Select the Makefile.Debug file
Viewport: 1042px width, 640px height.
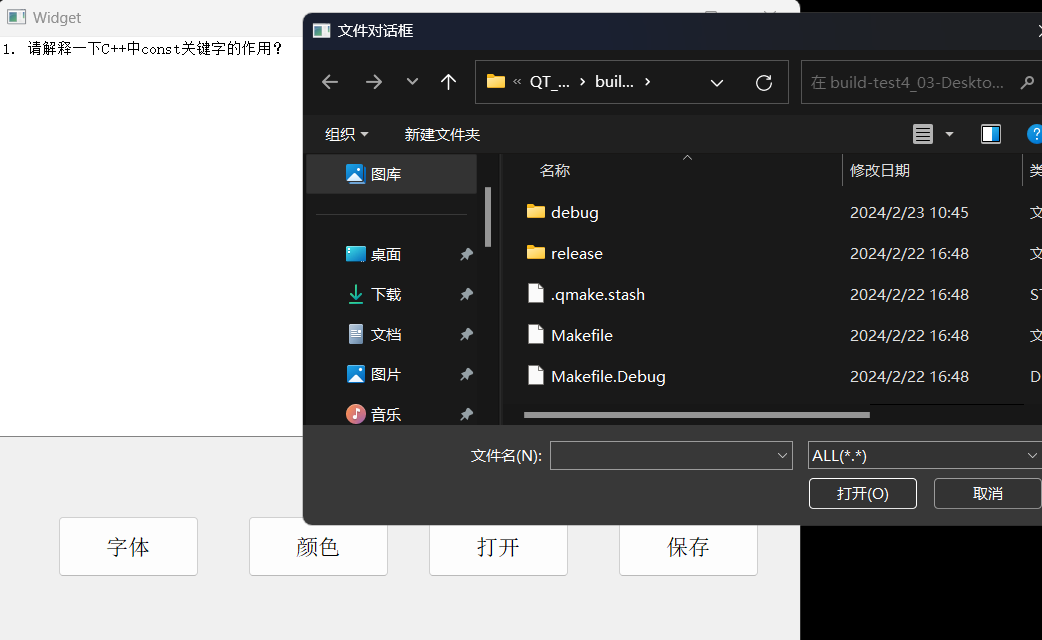(608, 376)
